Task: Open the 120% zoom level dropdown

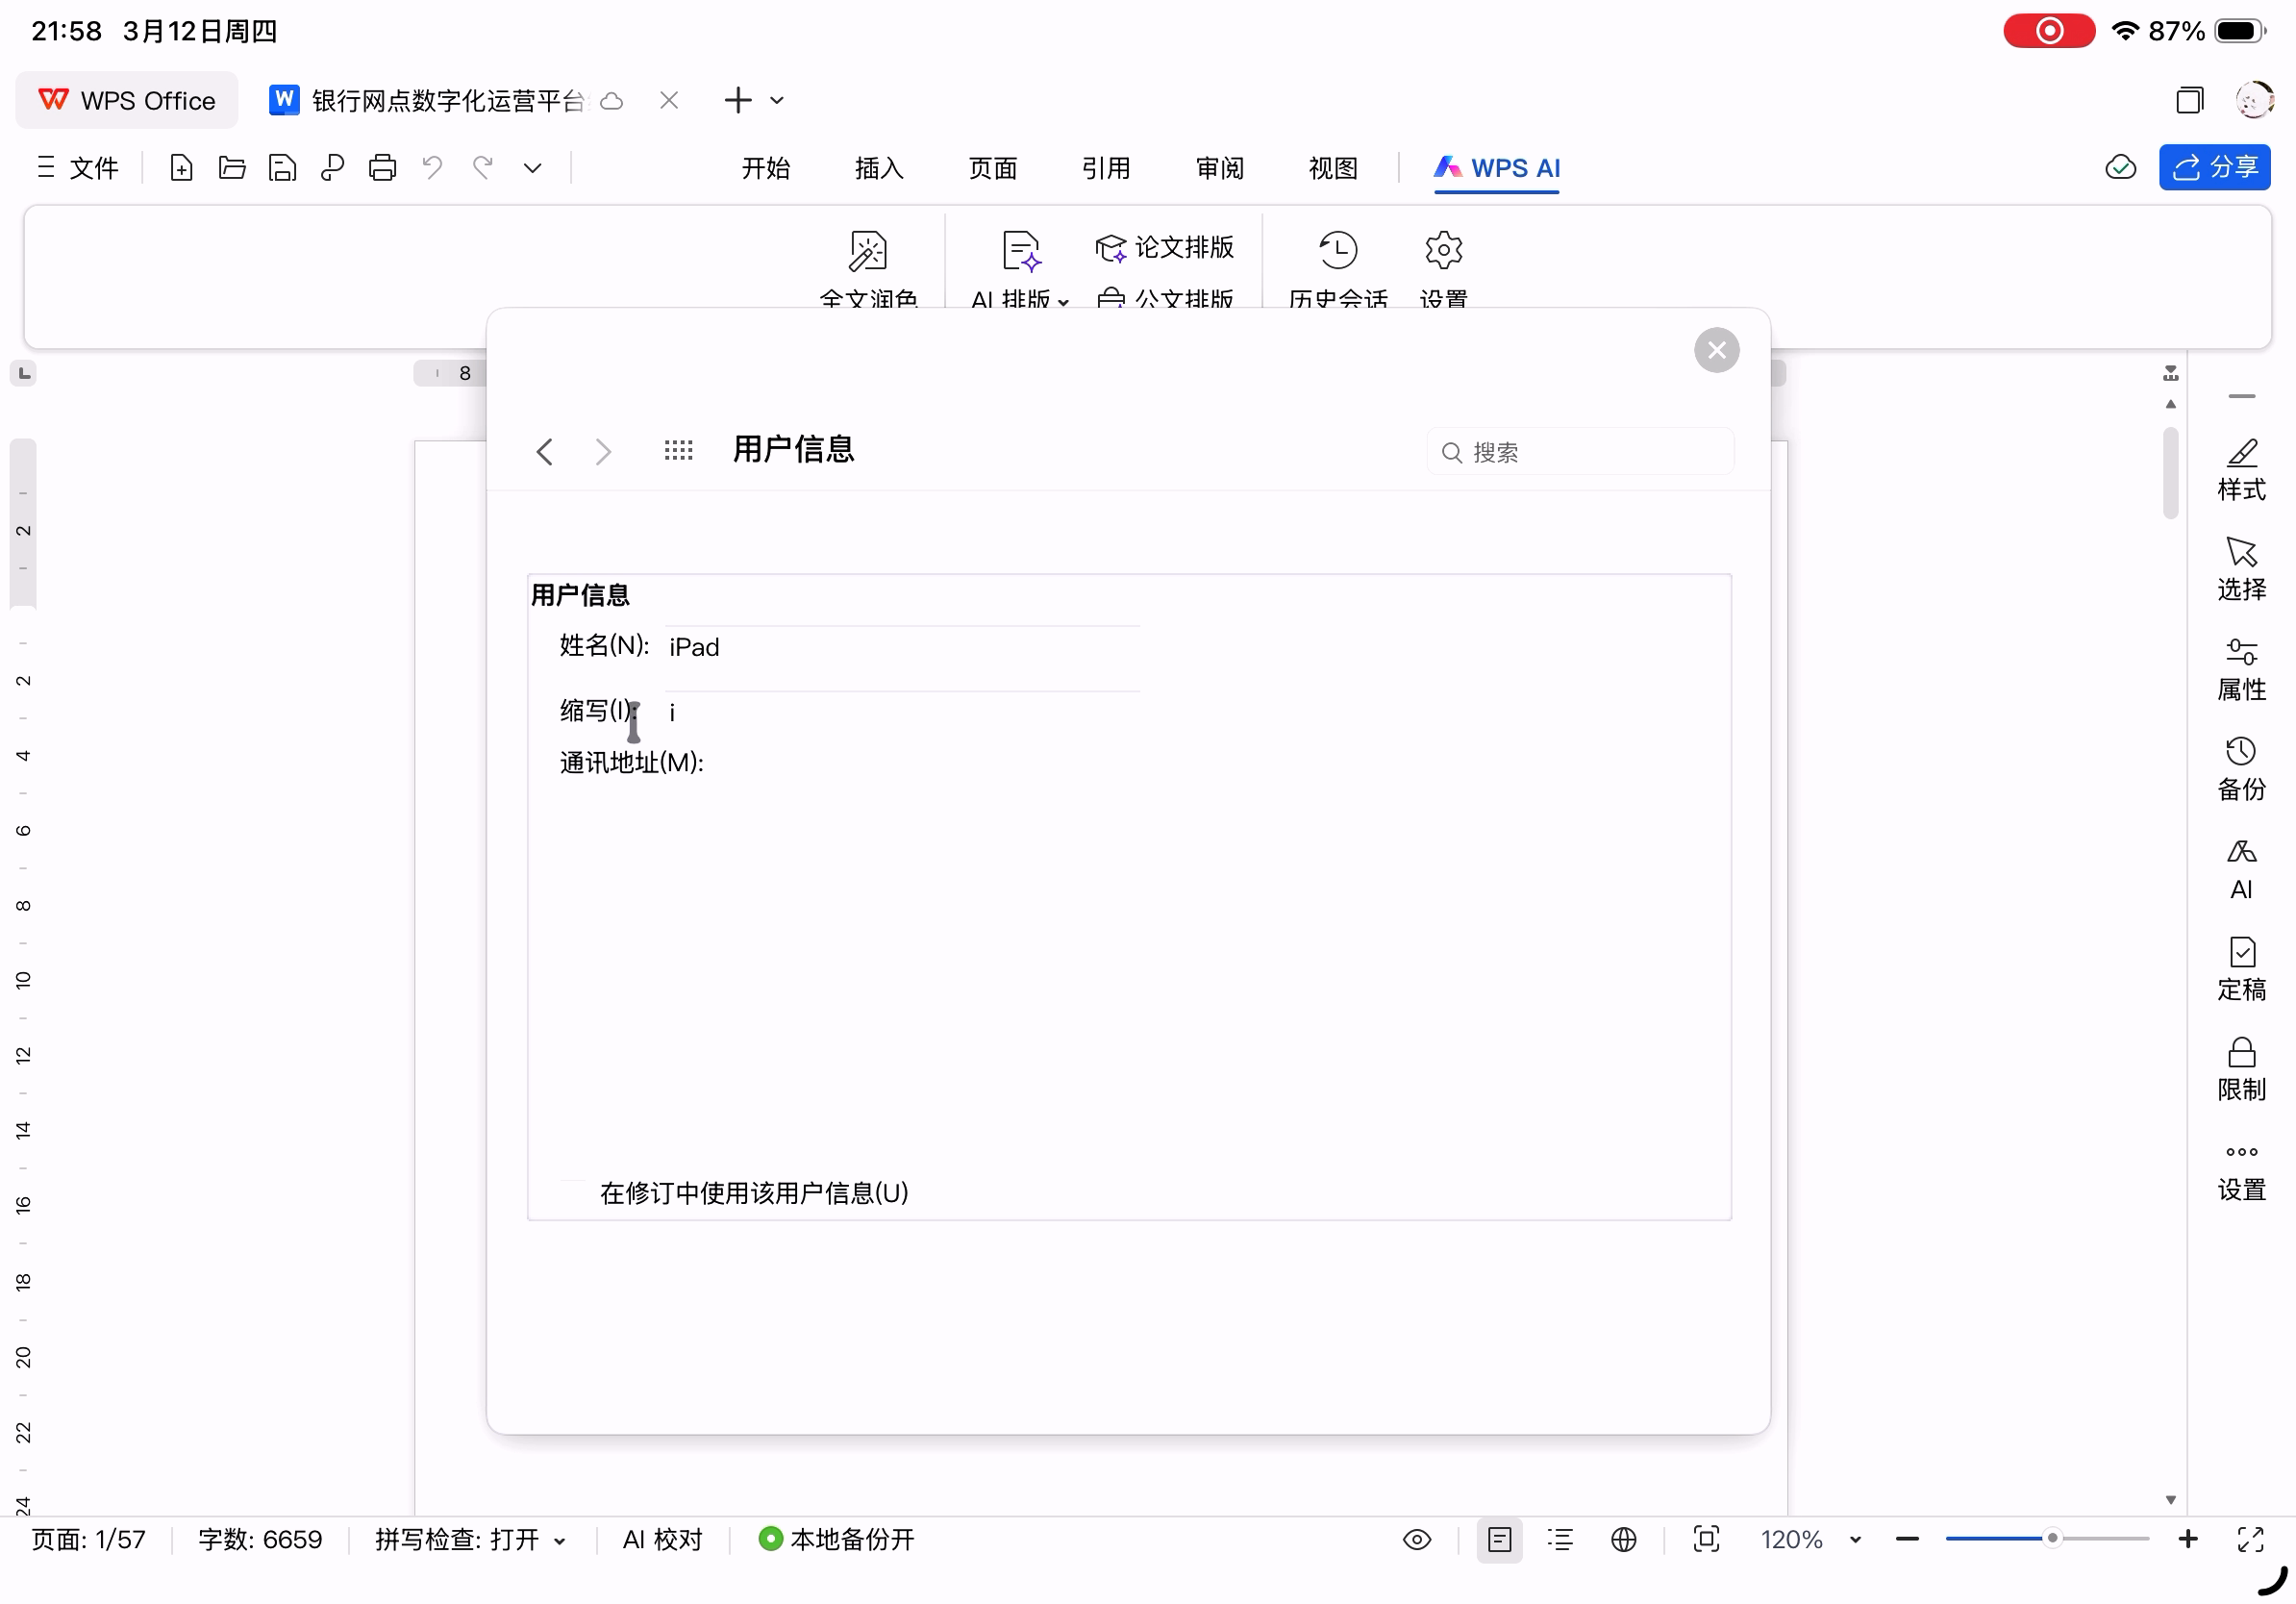Action: pyautogui.click(x=1855, y=1539)
